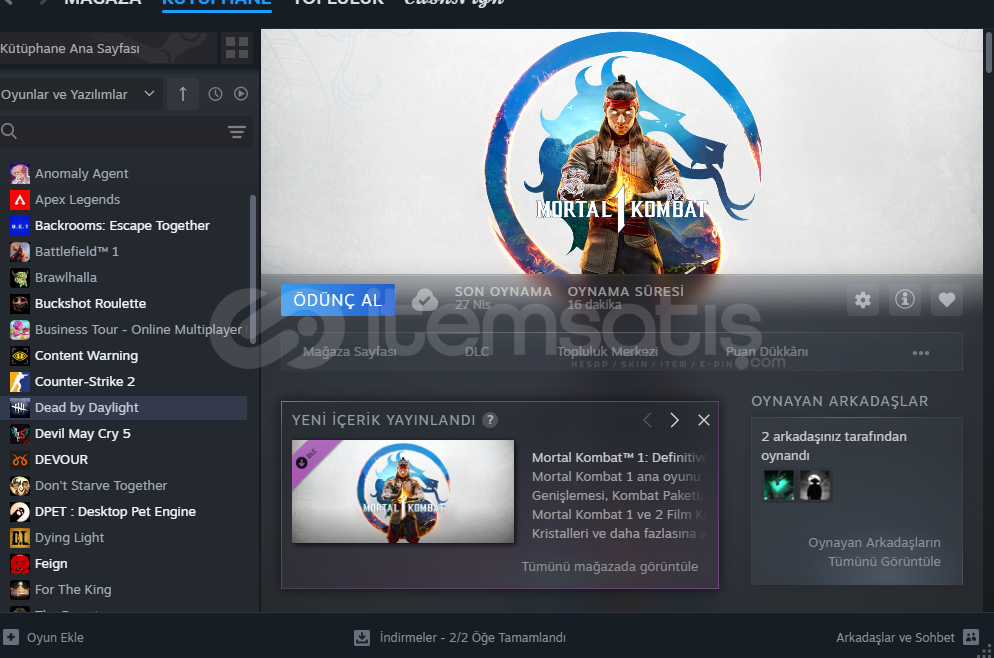The image size is (994, 658).
Task: Select Feign in the library
Action: pyautogui.click(x=123, y=564)
